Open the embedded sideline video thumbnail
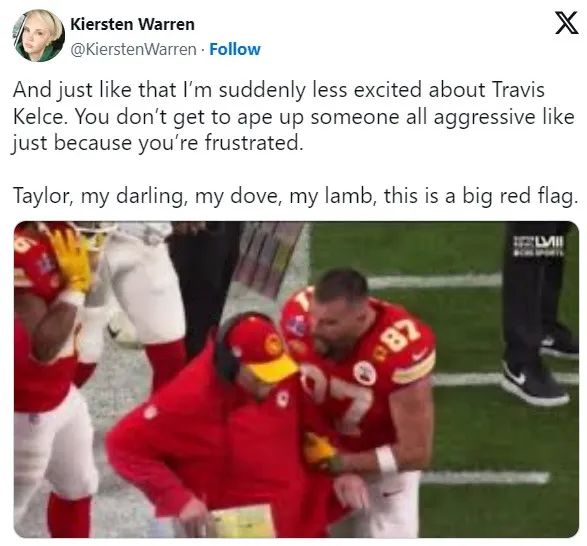The height and width of the screenshot is (546, 587). tap(296, 379)
